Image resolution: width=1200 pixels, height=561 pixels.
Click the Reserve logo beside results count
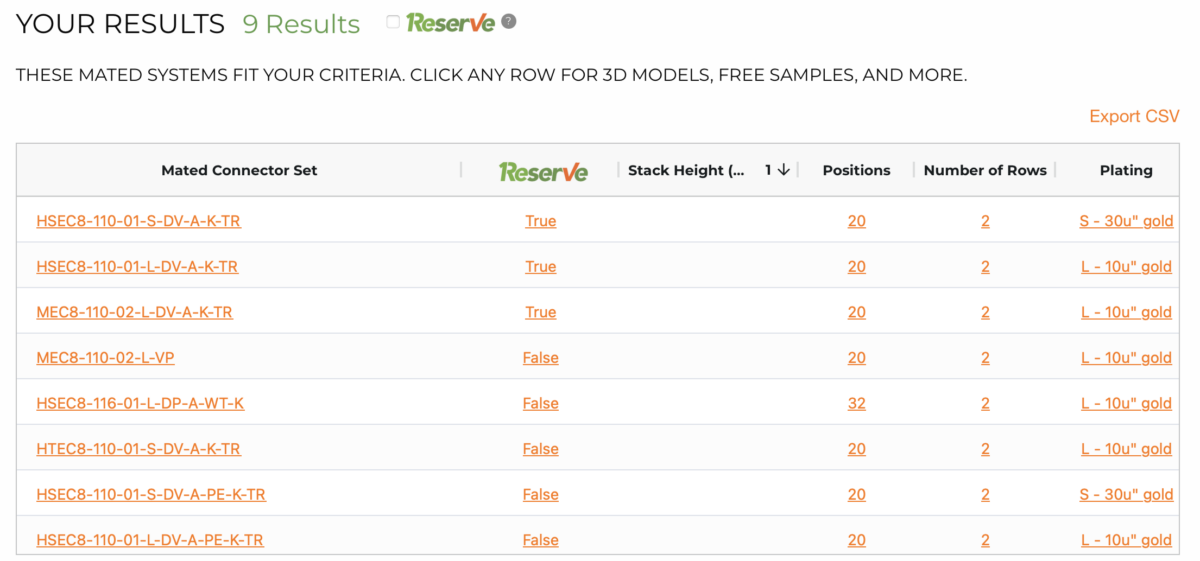coord(450,22)
